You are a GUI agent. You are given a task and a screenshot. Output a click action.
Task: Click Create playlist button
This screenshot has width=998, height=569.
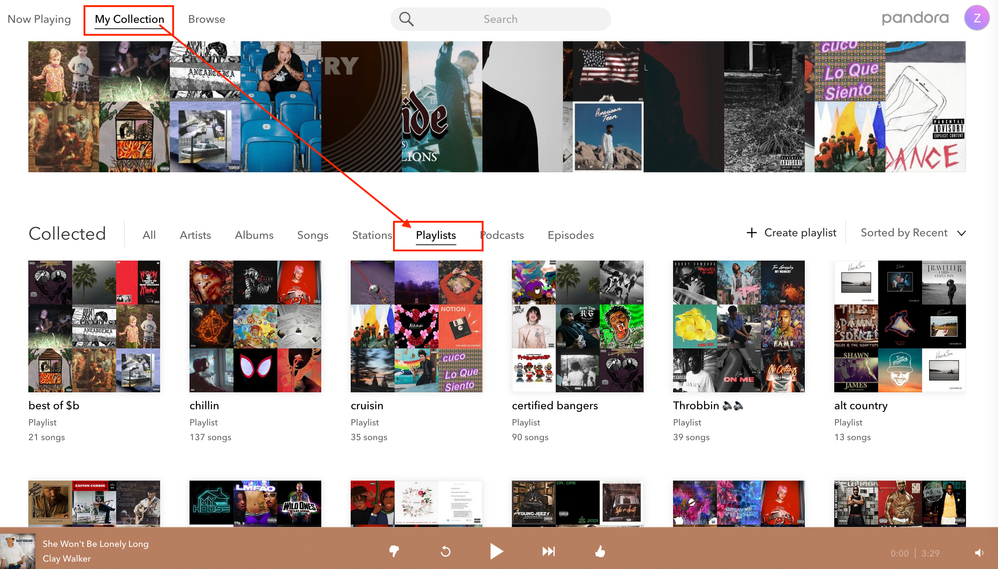(791, 233)
